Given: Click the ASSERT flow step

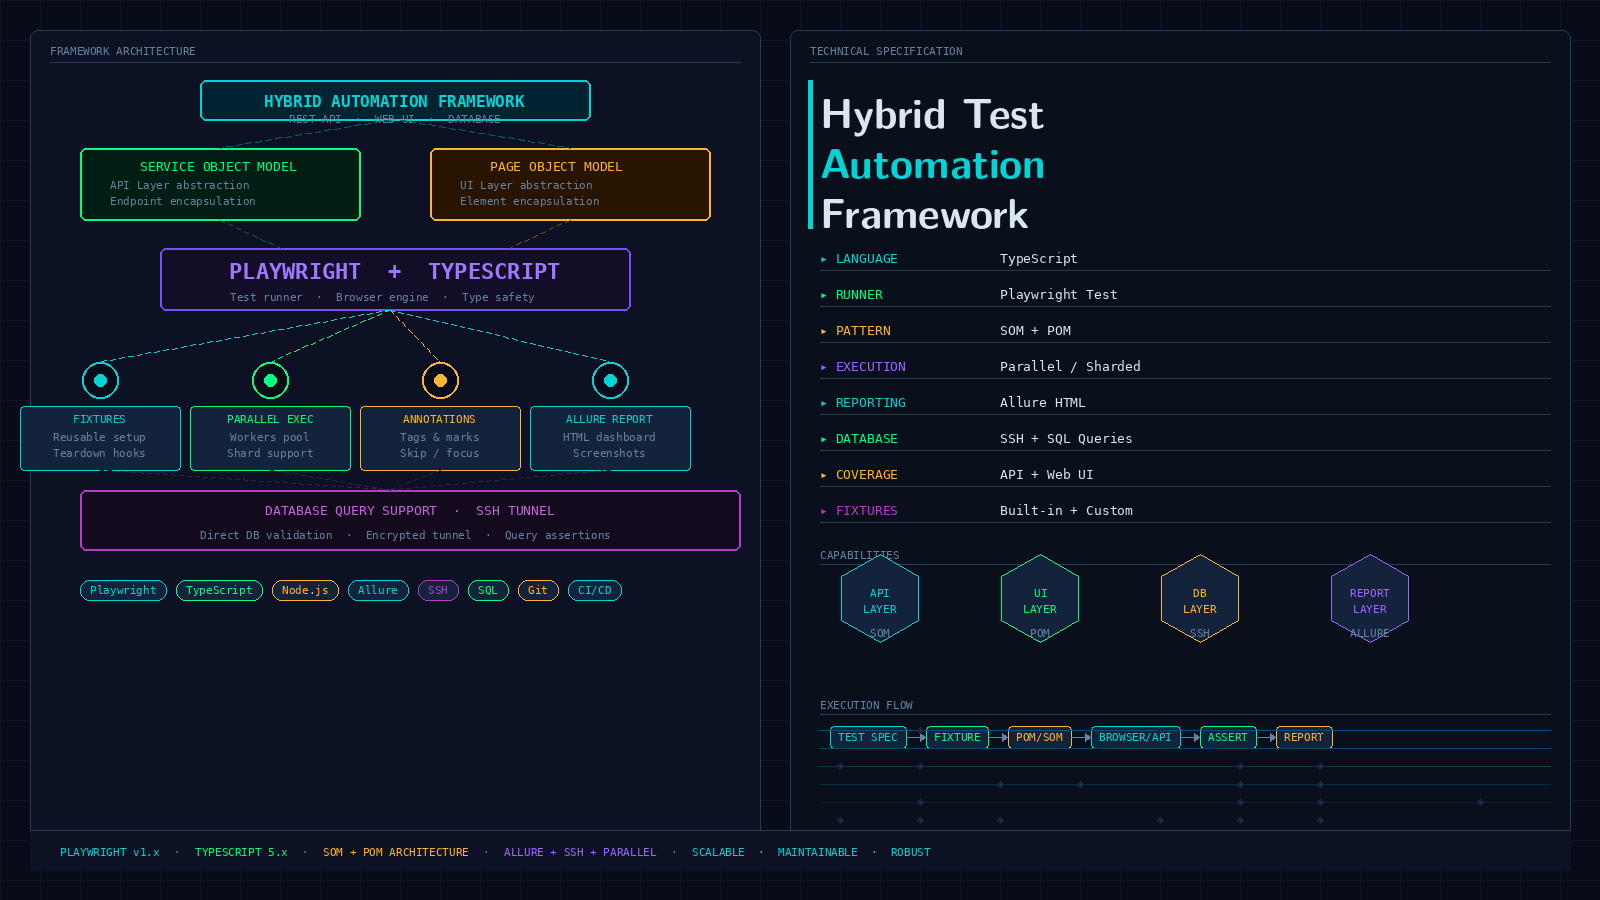Looking at the screenshot, I should click(x=1228, y=738).
